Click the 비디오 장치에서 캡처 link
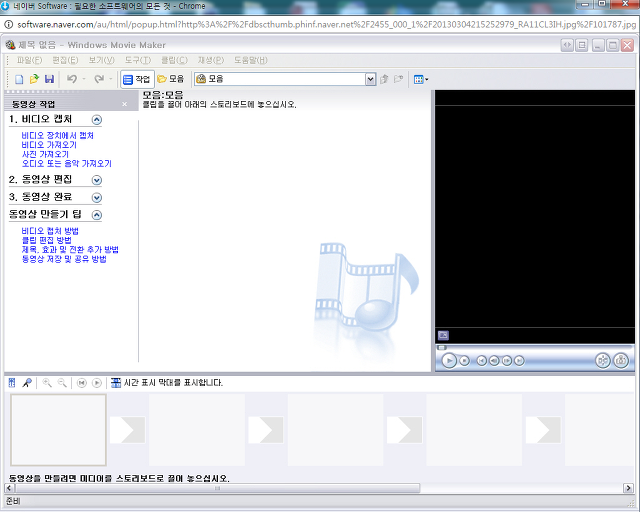This screenshot has width=640, height=512. coord(58,136)
